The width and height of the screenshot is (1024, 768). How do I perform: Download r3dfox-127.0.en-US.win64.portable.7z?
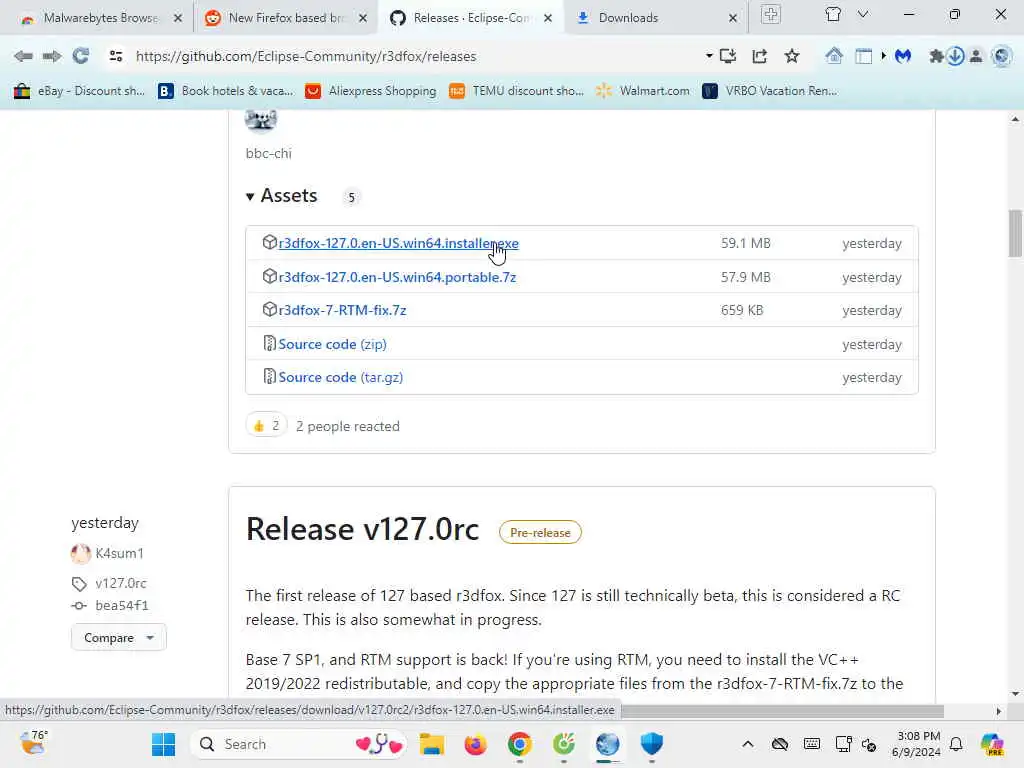point(397,277)
